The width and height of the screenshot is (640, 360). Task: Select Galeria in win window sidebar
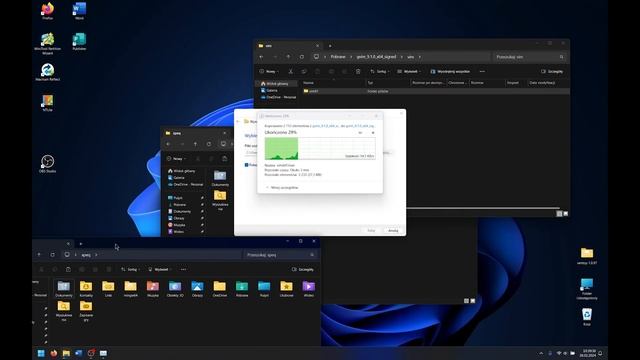click(x=271, y=90)
